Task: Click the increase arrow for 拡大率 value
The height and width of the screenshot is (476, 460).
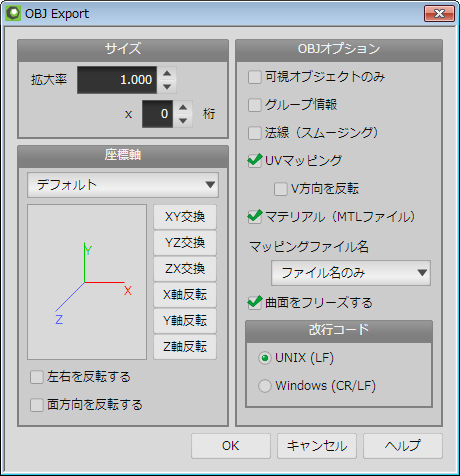Action: coord(167,73)
